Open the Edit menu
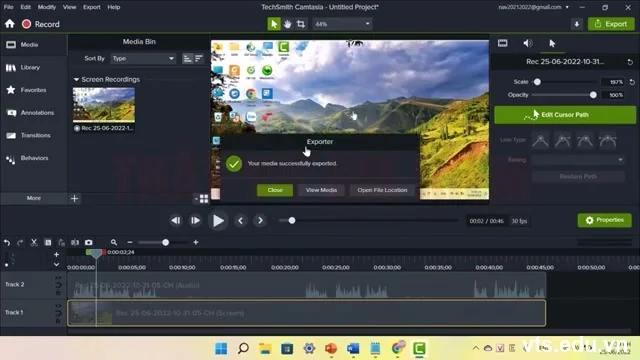 [25, 7]
